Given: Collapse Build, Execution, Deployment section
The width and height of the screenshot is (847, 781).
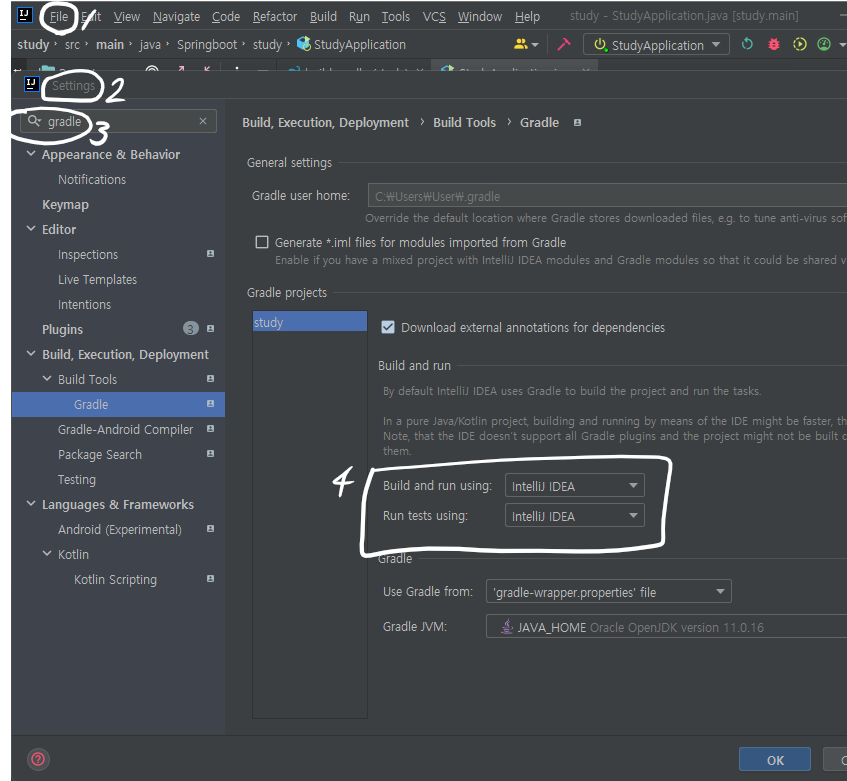Looking at the screenshot, I should click(x=31, y=354).
